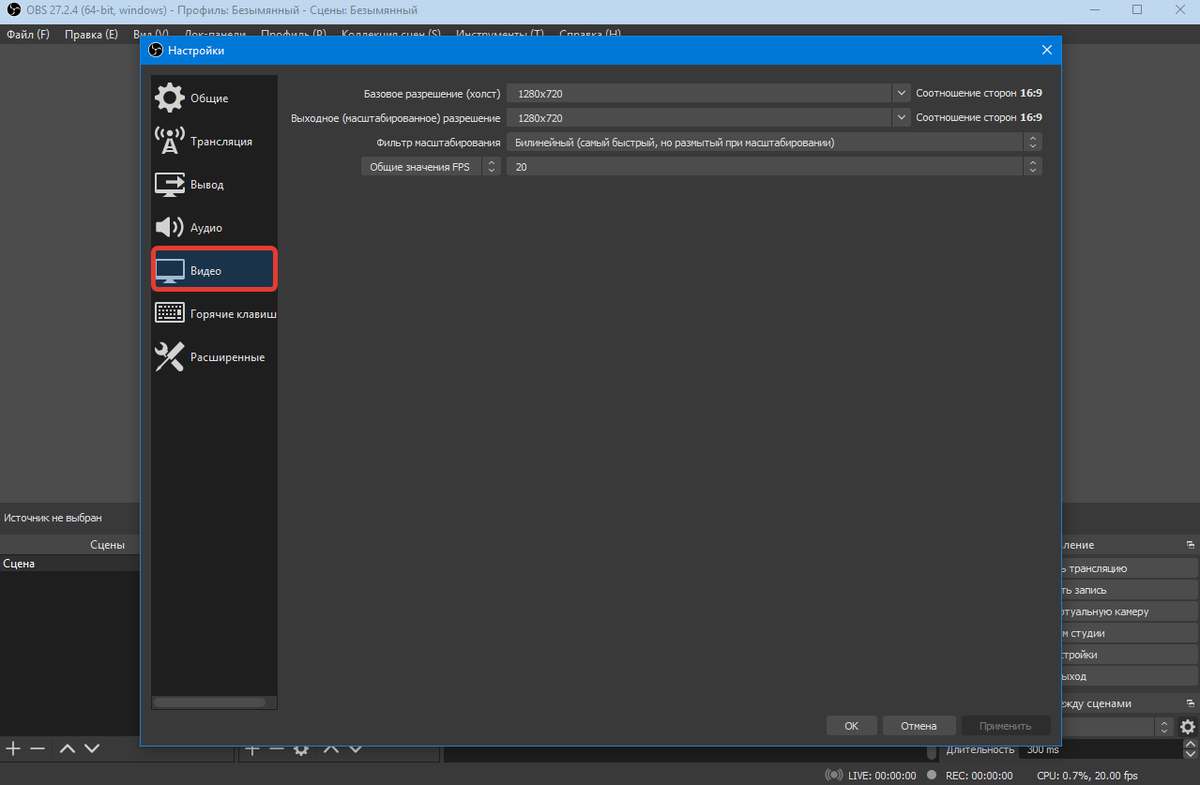The width and height of the screenshot is (1200, 785).
Task: Click the Сцены dock header
Action: click(x=70, y=545)
